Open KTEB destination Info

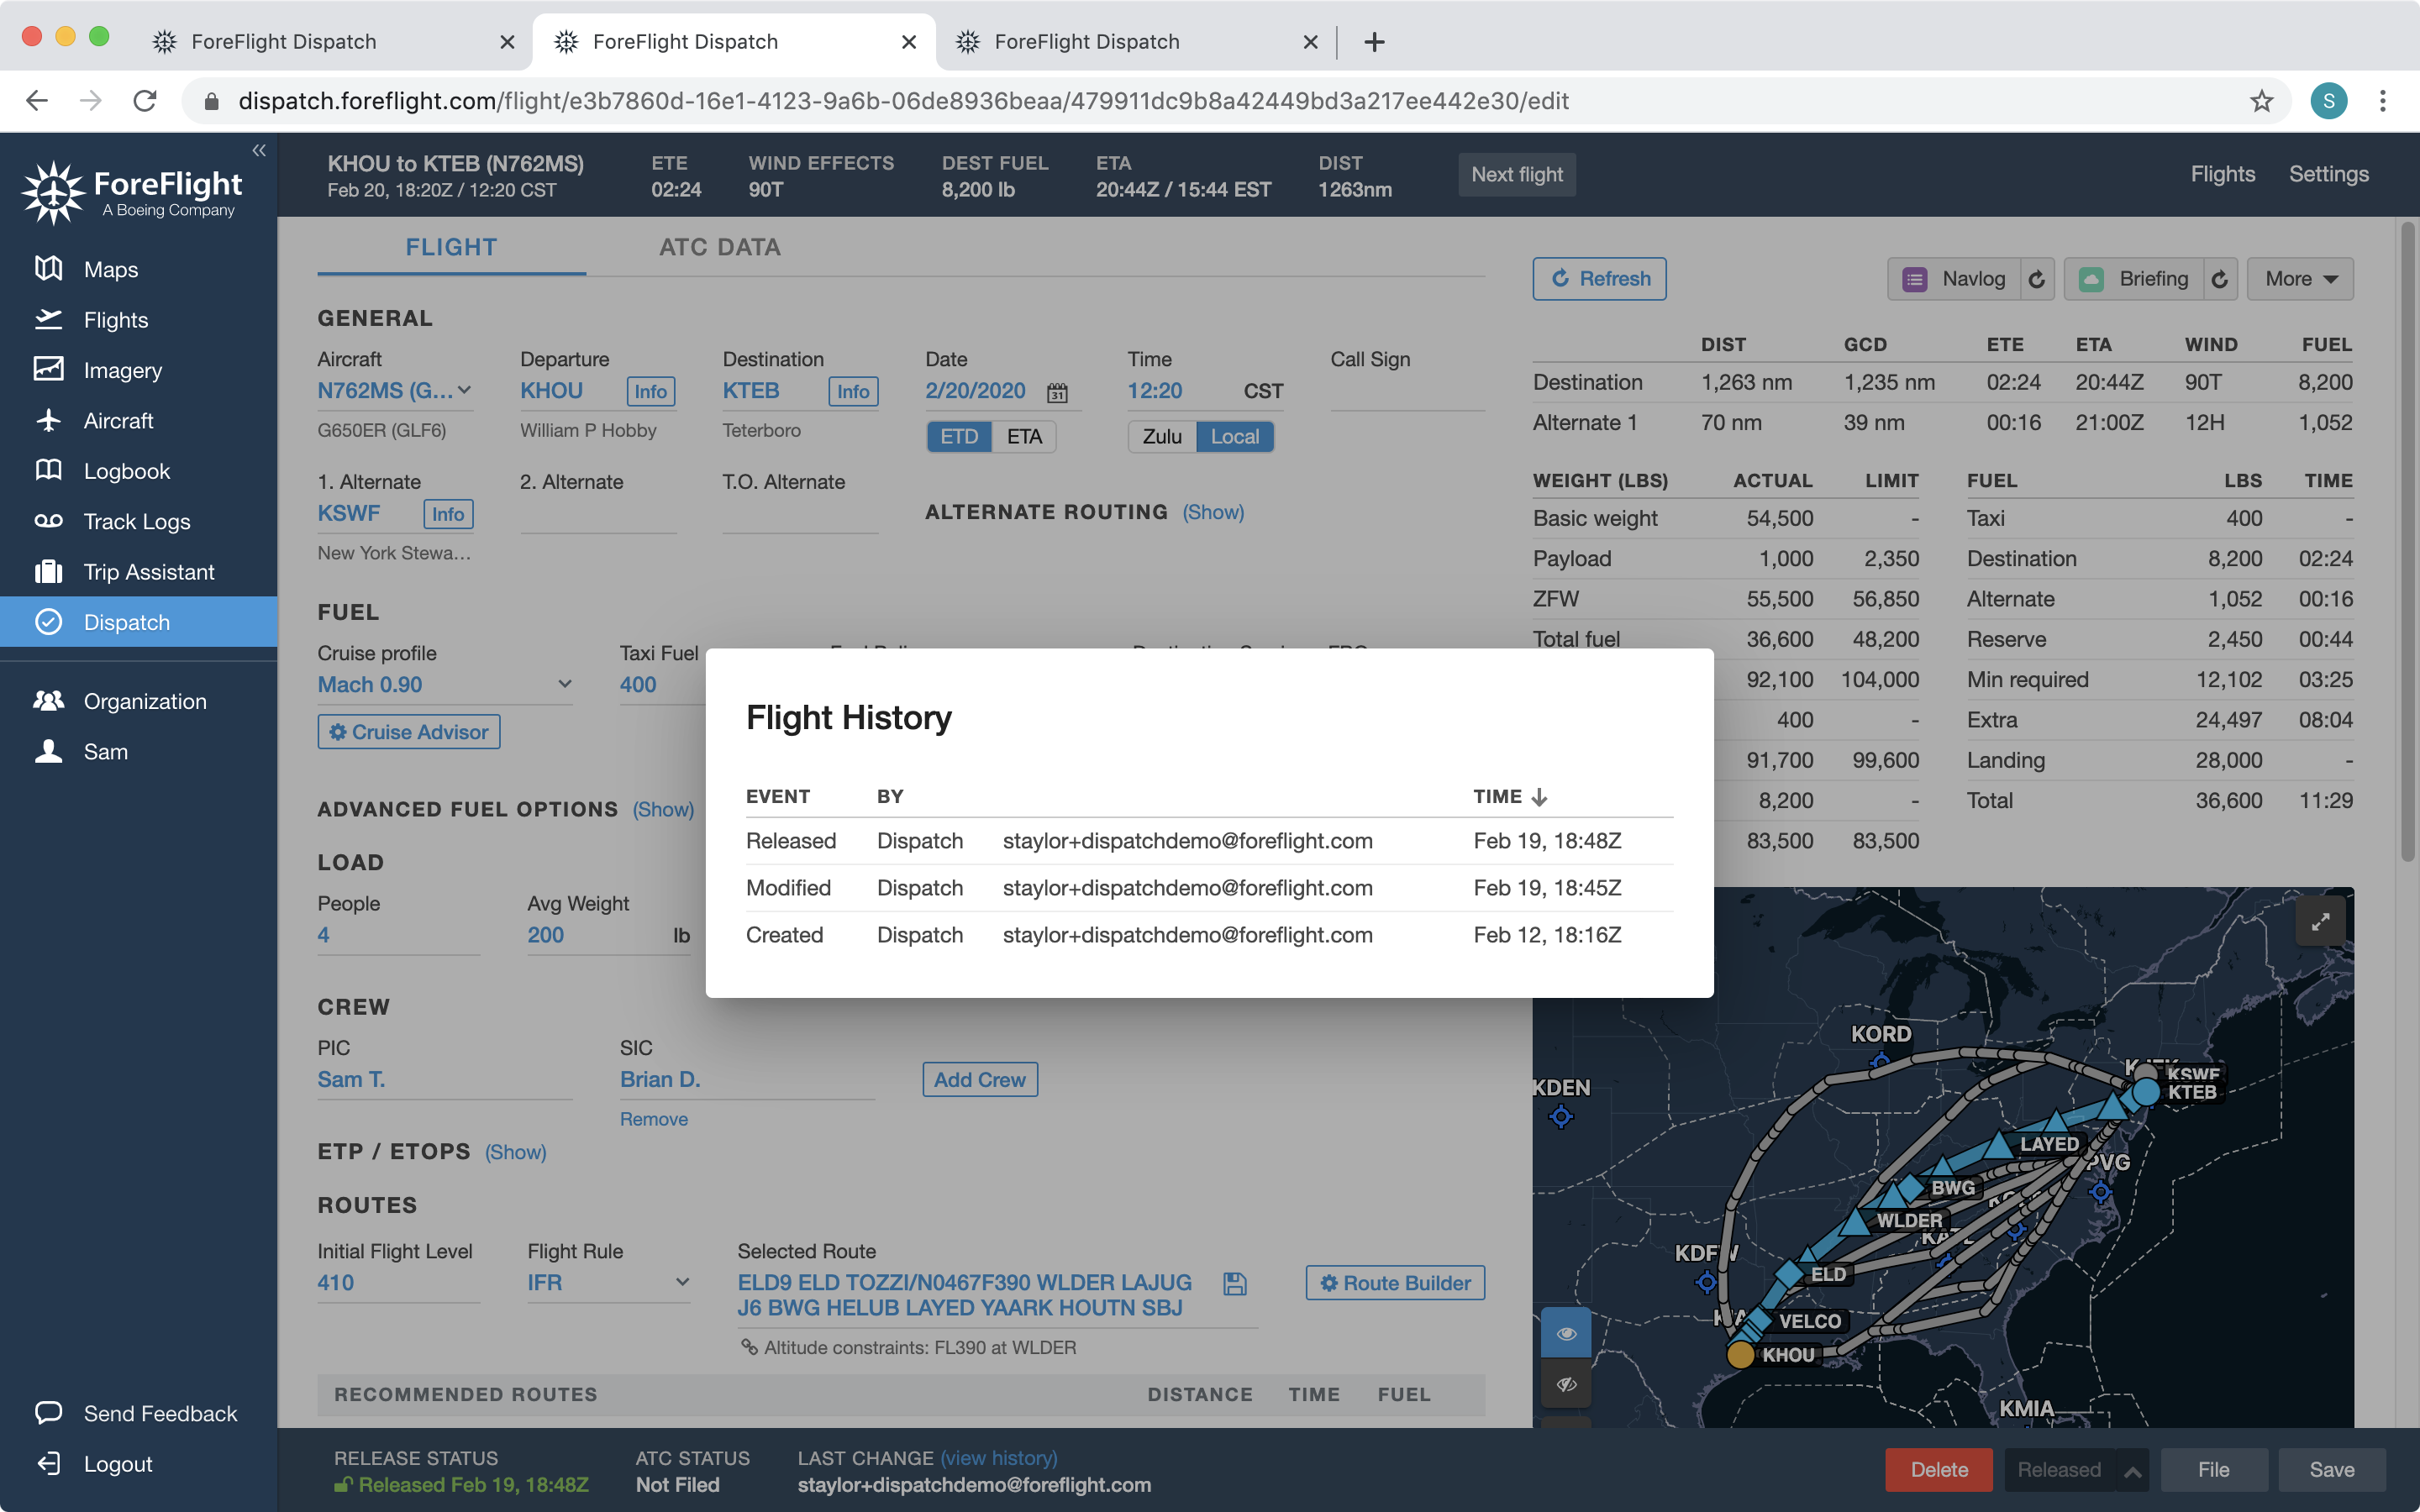tap(853, 391)
